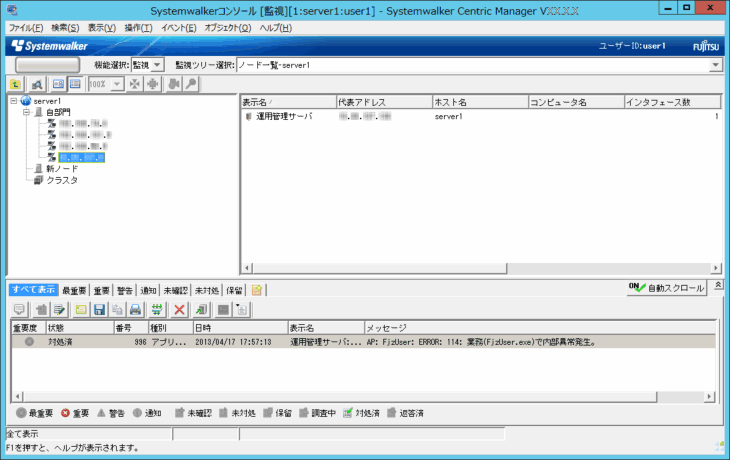The image size is (730, 460).
Task: Click the 運用管理サーバ node icon in list
Action: pyautogui.click(x=249, y=116)
